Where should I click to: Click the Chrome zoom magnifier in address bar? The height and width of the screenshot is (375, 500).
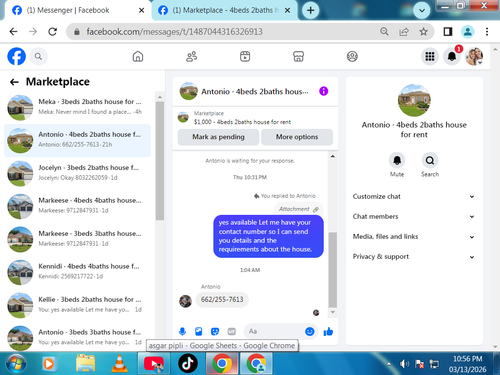tap(384, 32)
